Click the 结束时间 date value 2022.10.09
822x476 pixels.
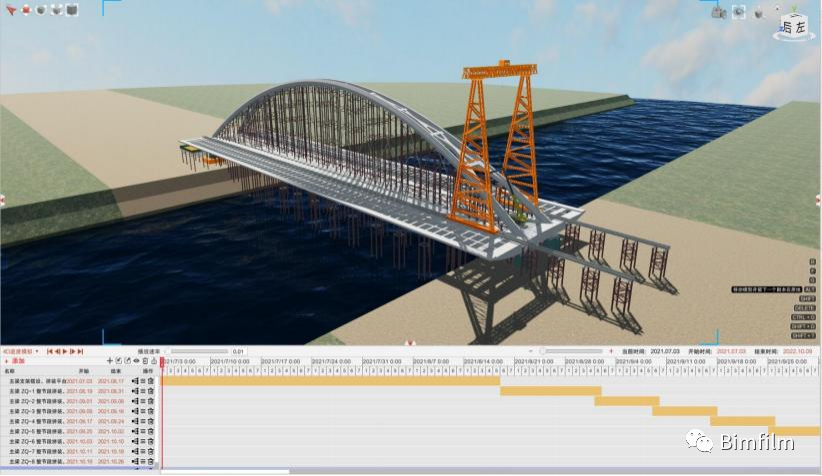coord(798,351)
